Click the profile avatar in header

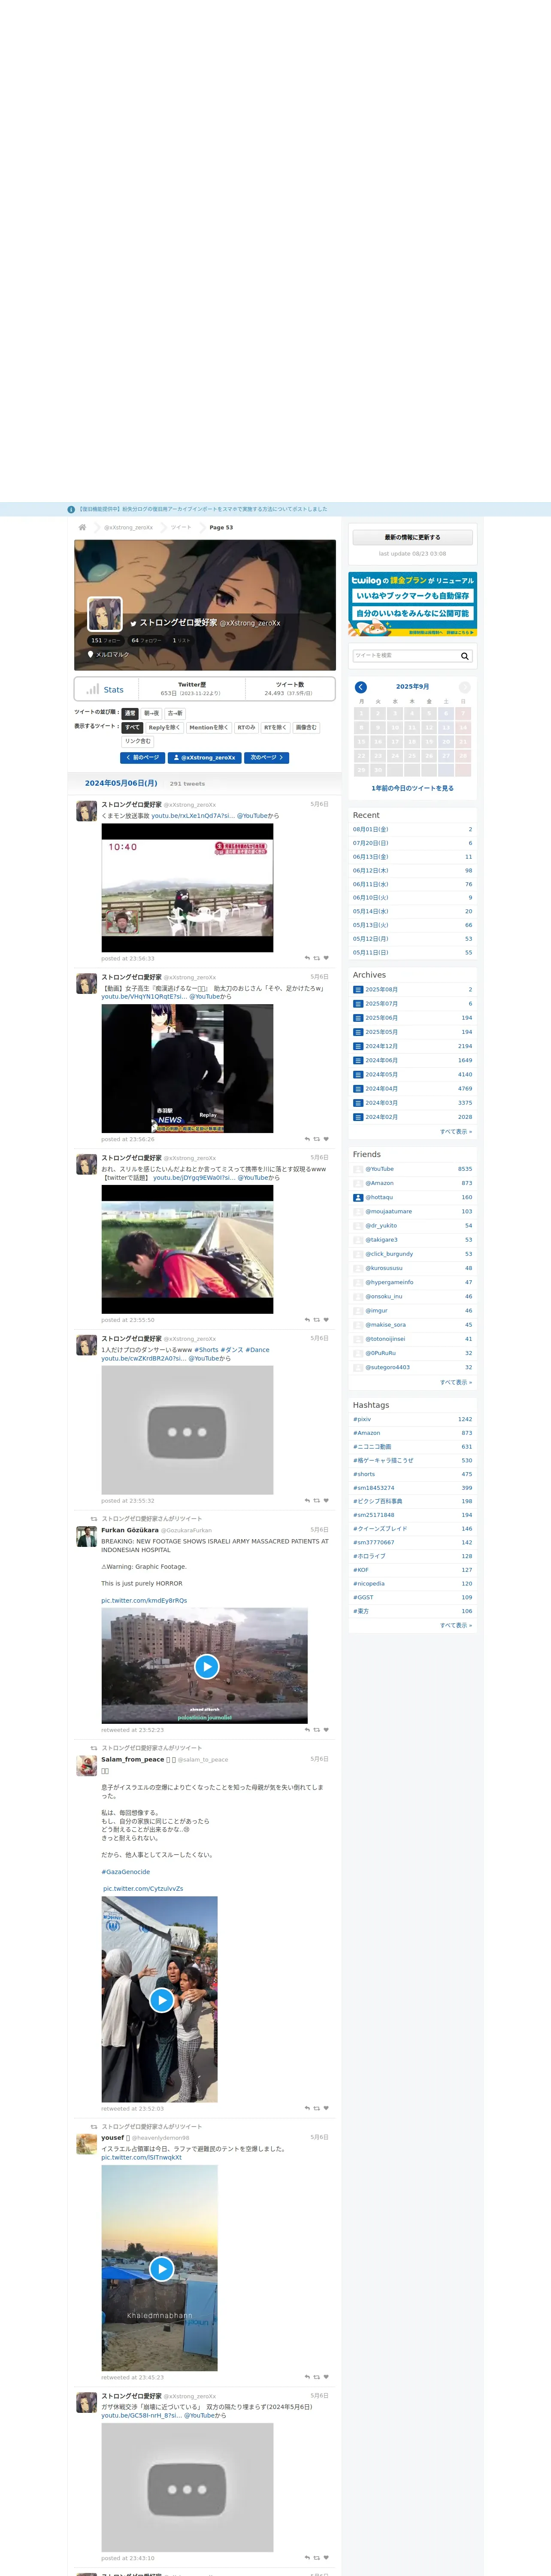click(x=105, y=614)
